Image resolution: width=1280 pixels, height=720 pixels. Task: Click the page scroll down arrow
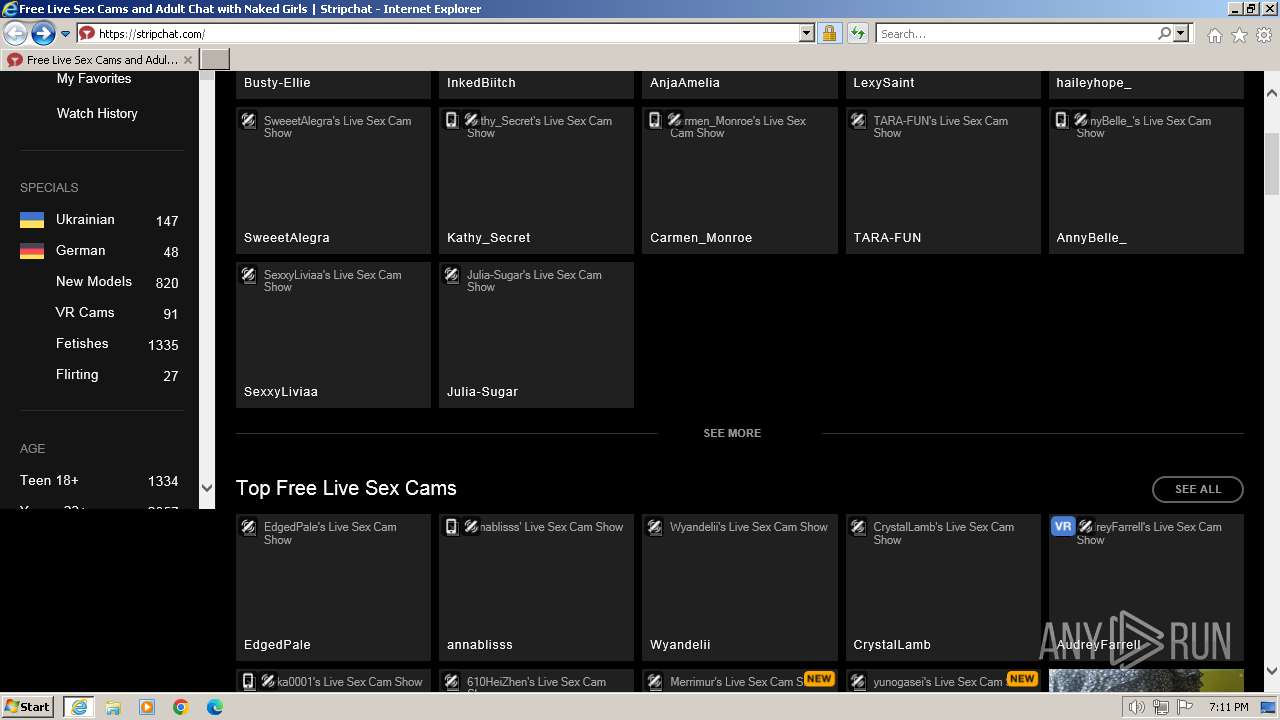tap(1272, 671)
